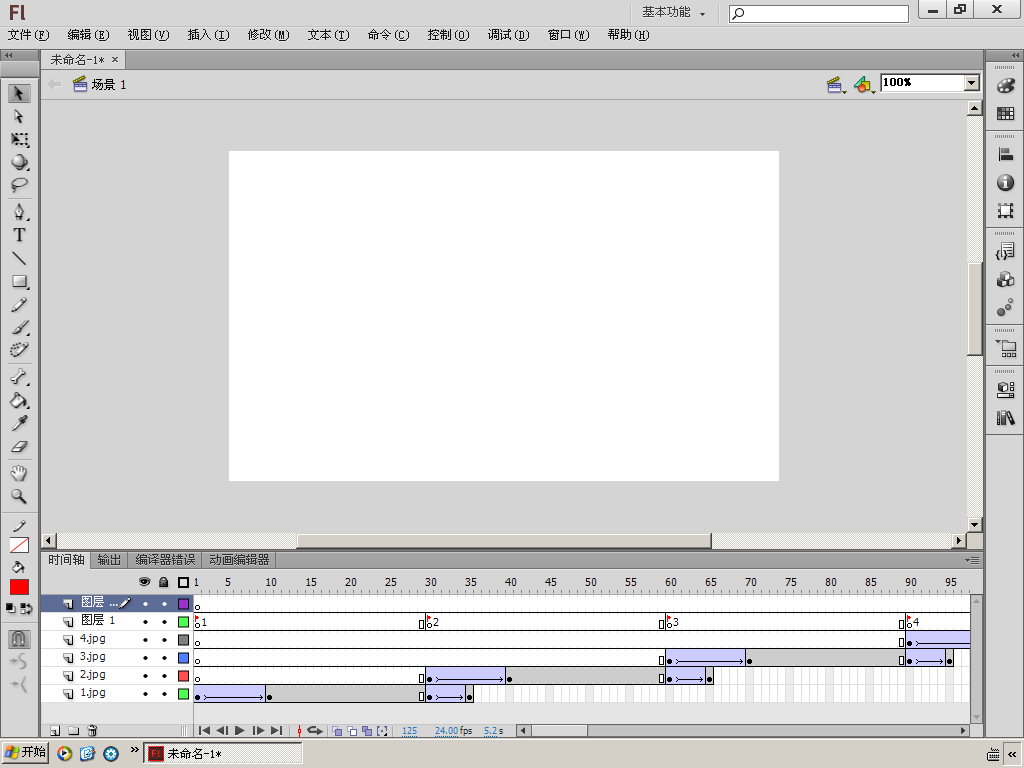The image size is (1024, 768).
Task: Toggle visibility of 3.jpg layer
Action: tap(145, 658)
